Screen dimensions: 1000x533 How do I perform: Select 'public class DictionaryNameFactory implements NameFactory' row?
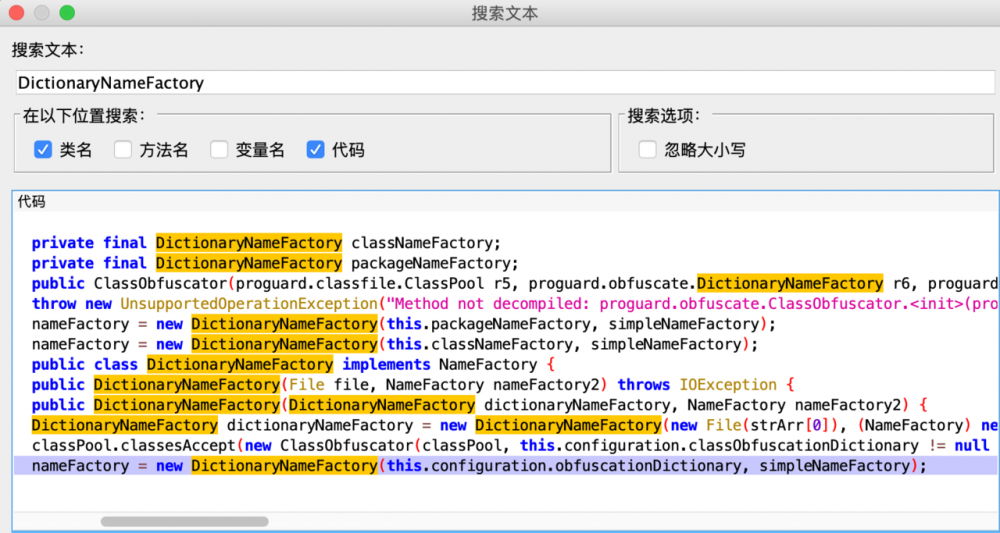[505, 365]
